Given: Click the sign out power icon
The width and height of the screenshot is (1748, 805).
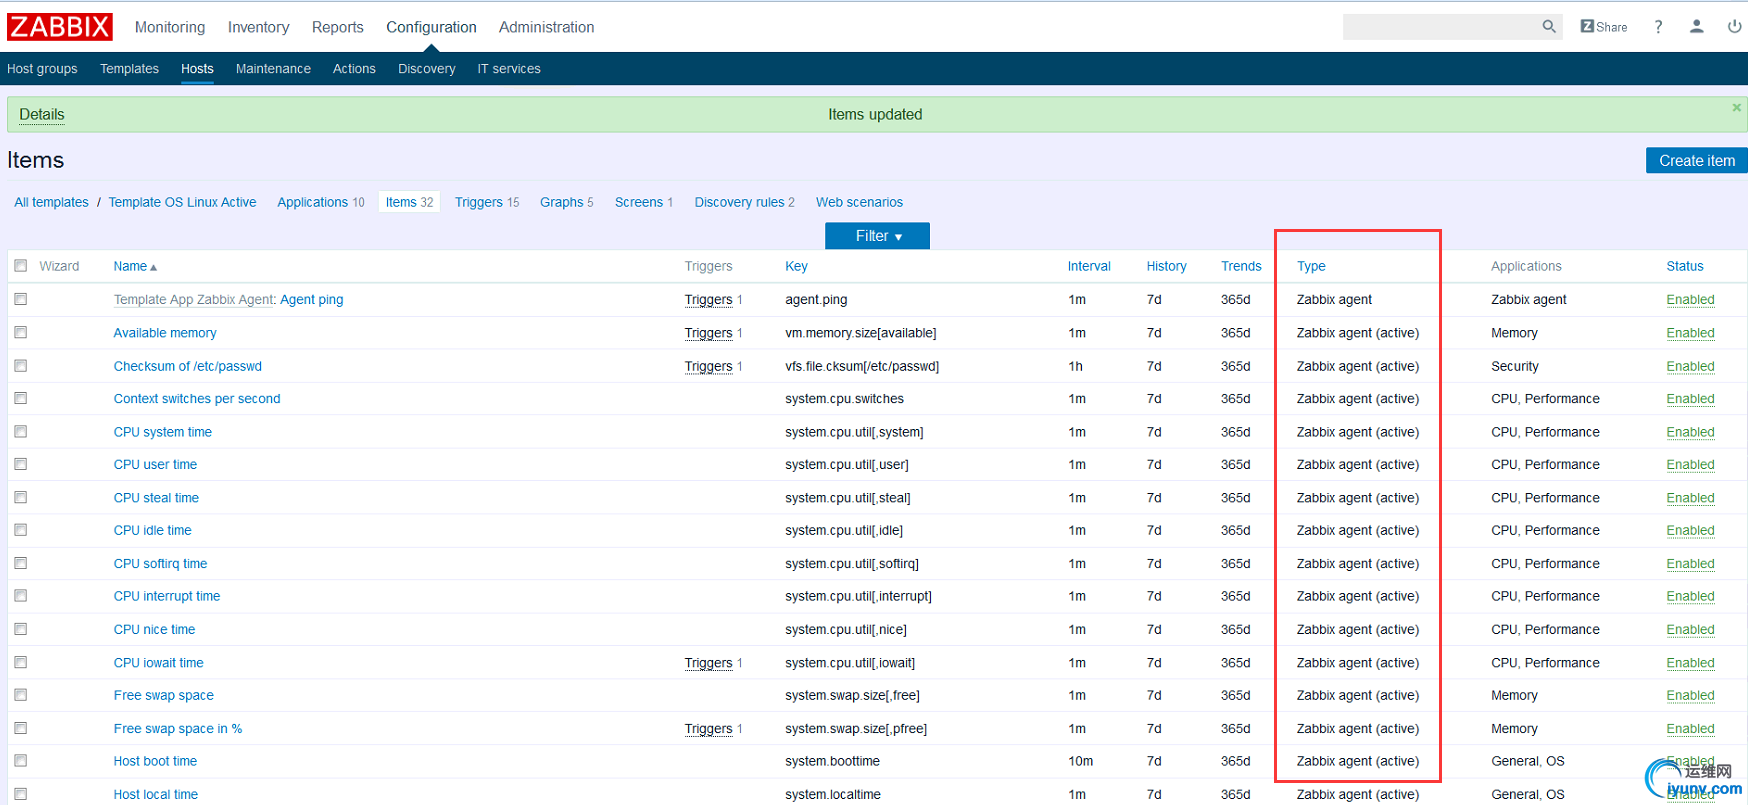Looking at the screenshot, I should click(x=1734, y=27).
